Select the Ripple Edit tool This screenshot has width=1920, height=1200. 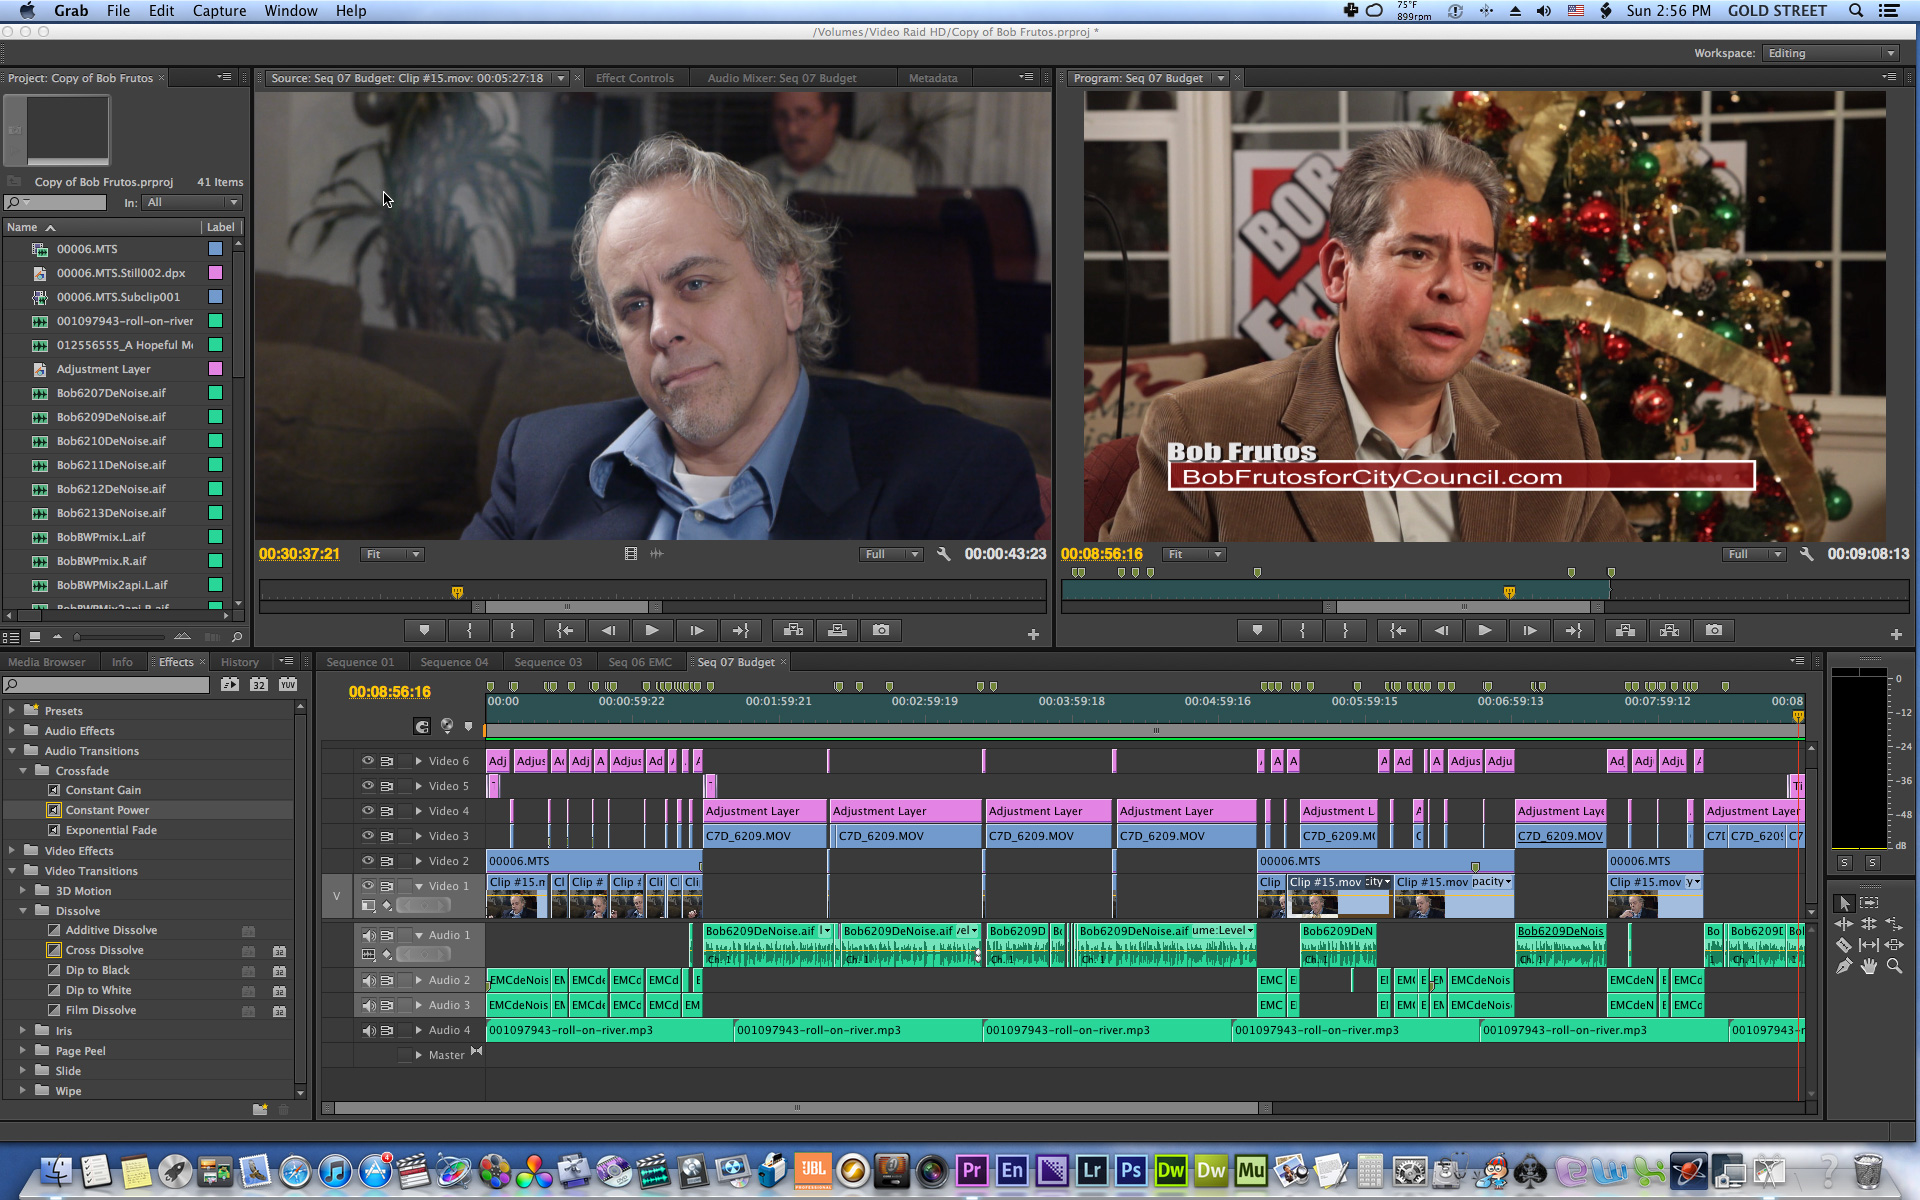pos(1844,924)
